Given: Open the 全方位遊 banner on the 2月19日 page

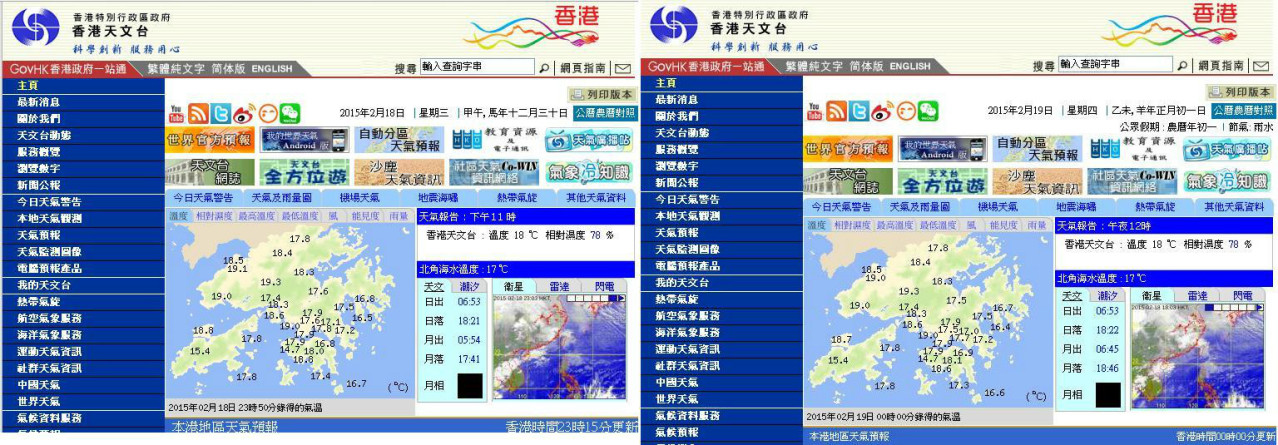Looking at the screenshot, I should [942, 181].
